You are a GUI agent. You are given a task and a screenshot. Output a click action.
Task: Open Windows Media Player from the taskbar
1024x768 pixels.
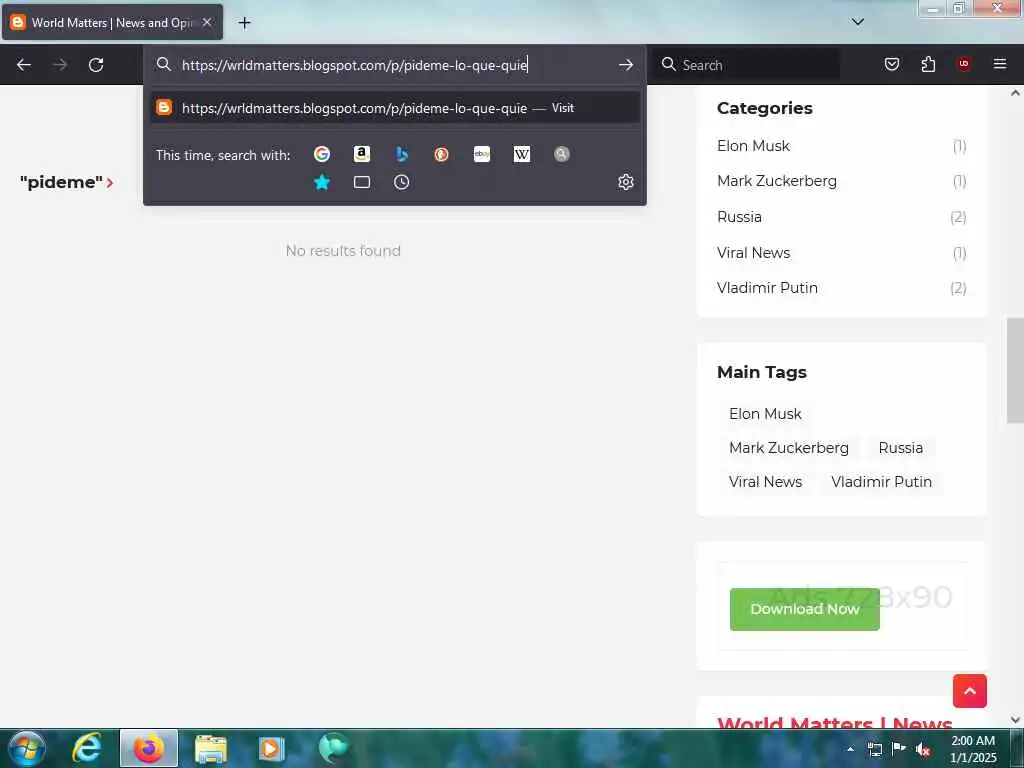[x=271, y=748]
